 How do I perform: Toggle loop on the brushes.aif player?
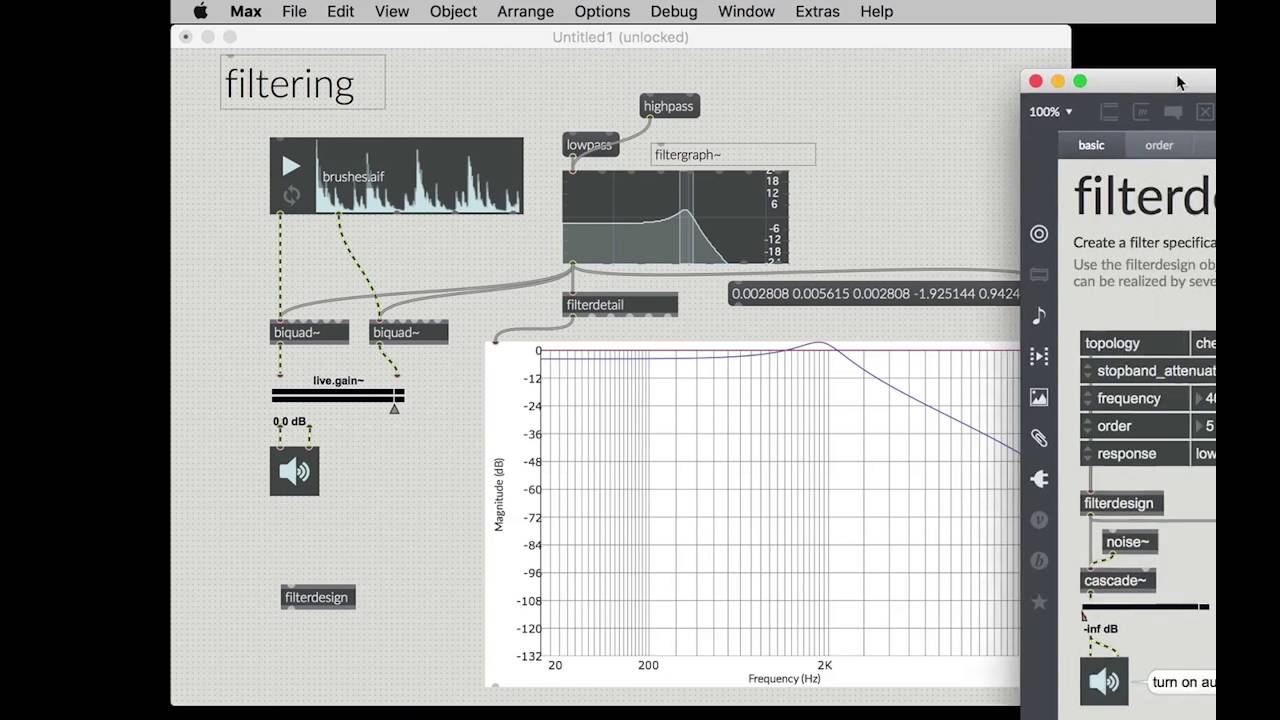(291, 195)
